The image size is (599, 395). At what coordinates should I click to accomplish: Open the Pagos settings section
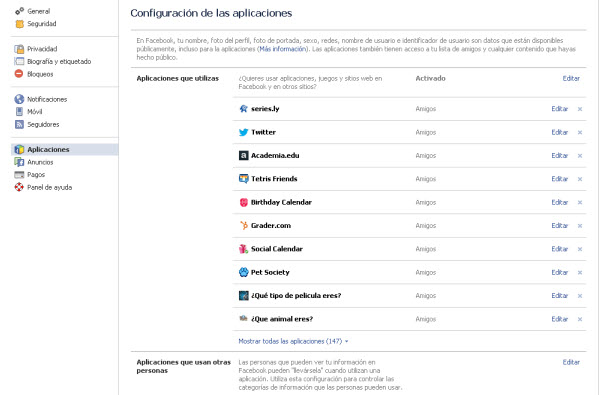coord(36,175)
